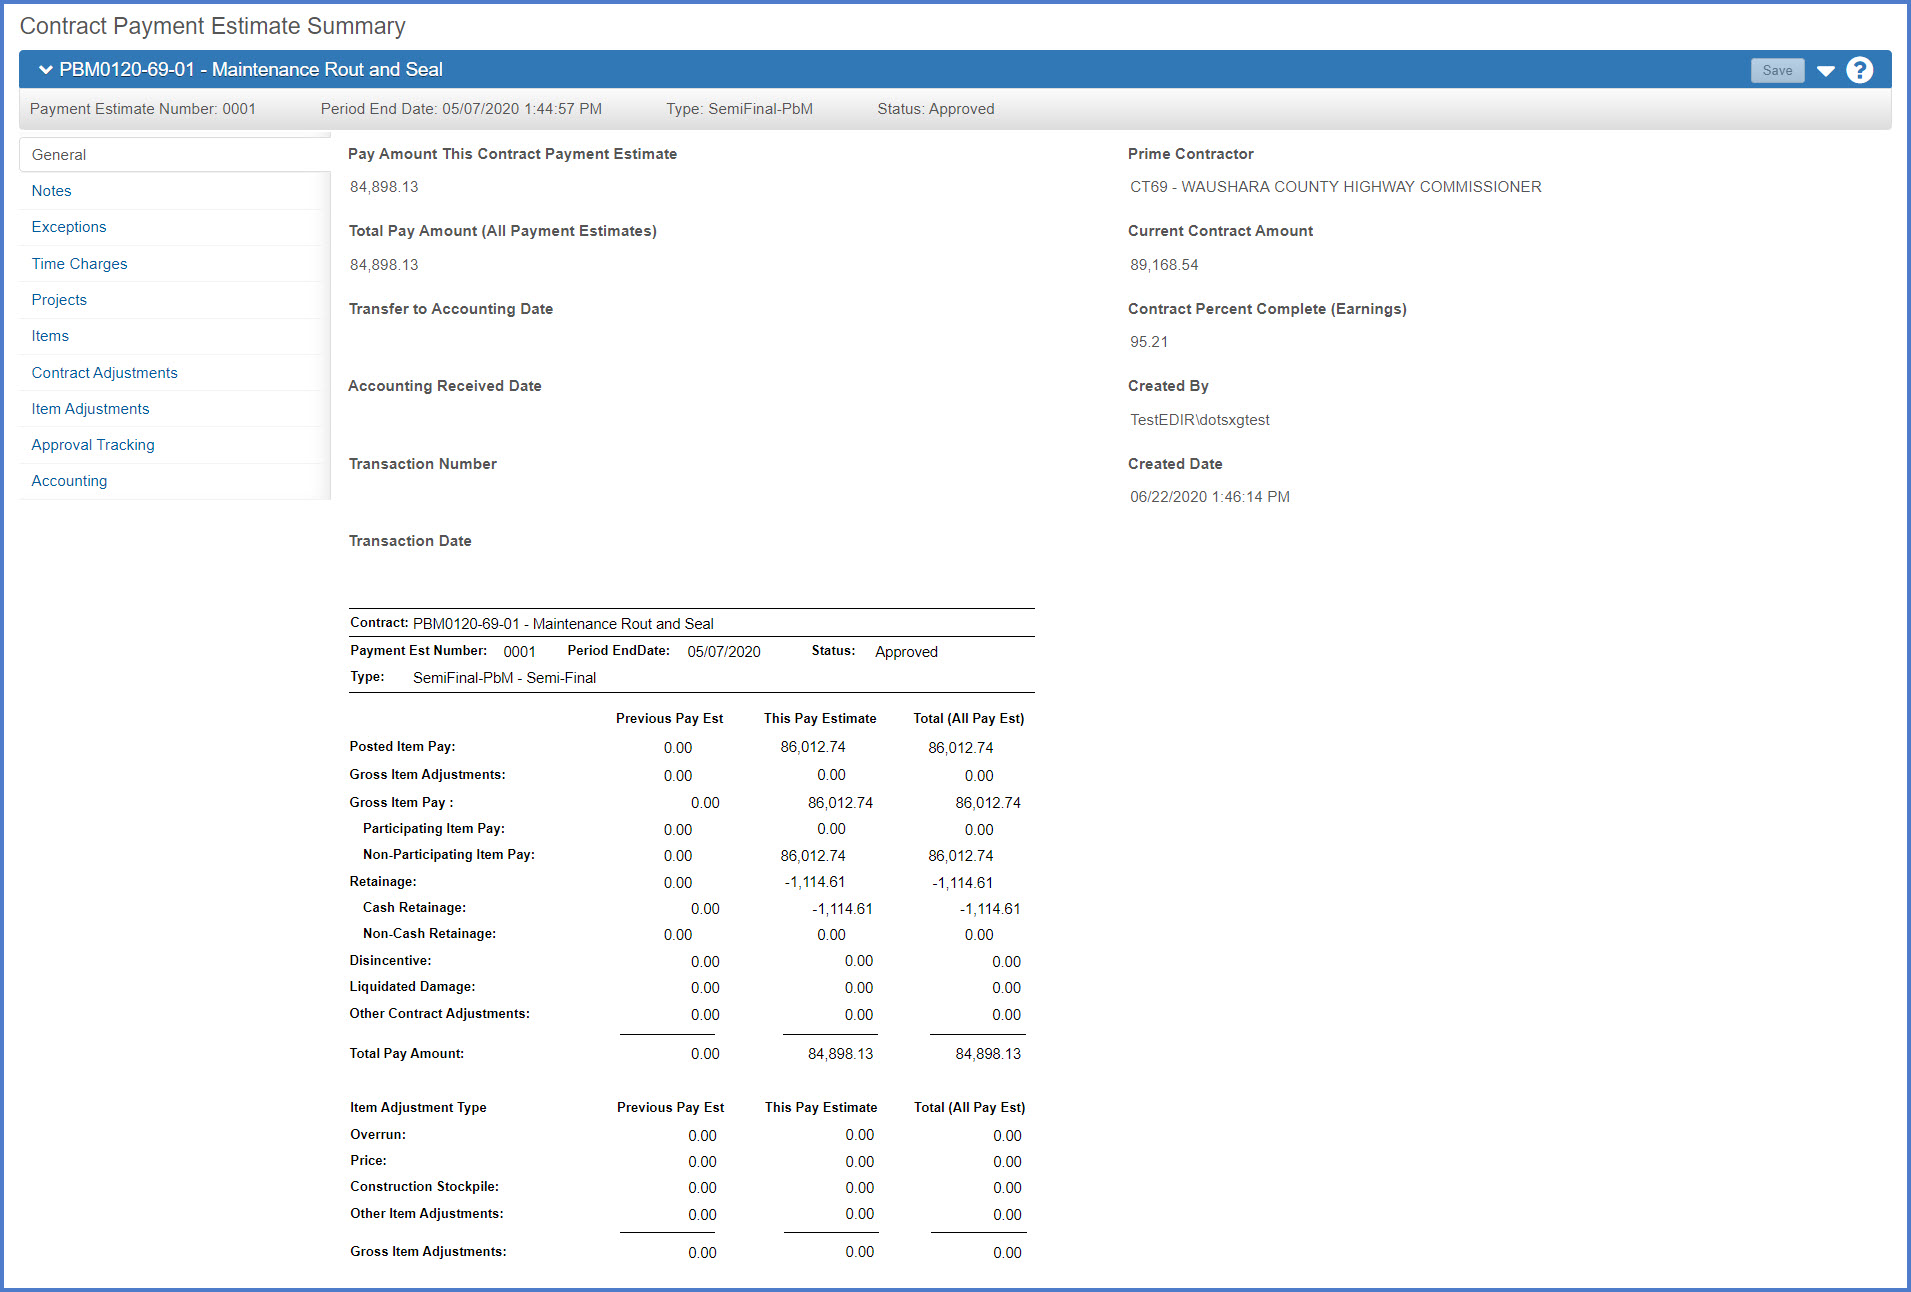The width and height of the screenshot is (1911, 1292).
Task: Click the Cash Retainage row label
Action: pos(414,908)
